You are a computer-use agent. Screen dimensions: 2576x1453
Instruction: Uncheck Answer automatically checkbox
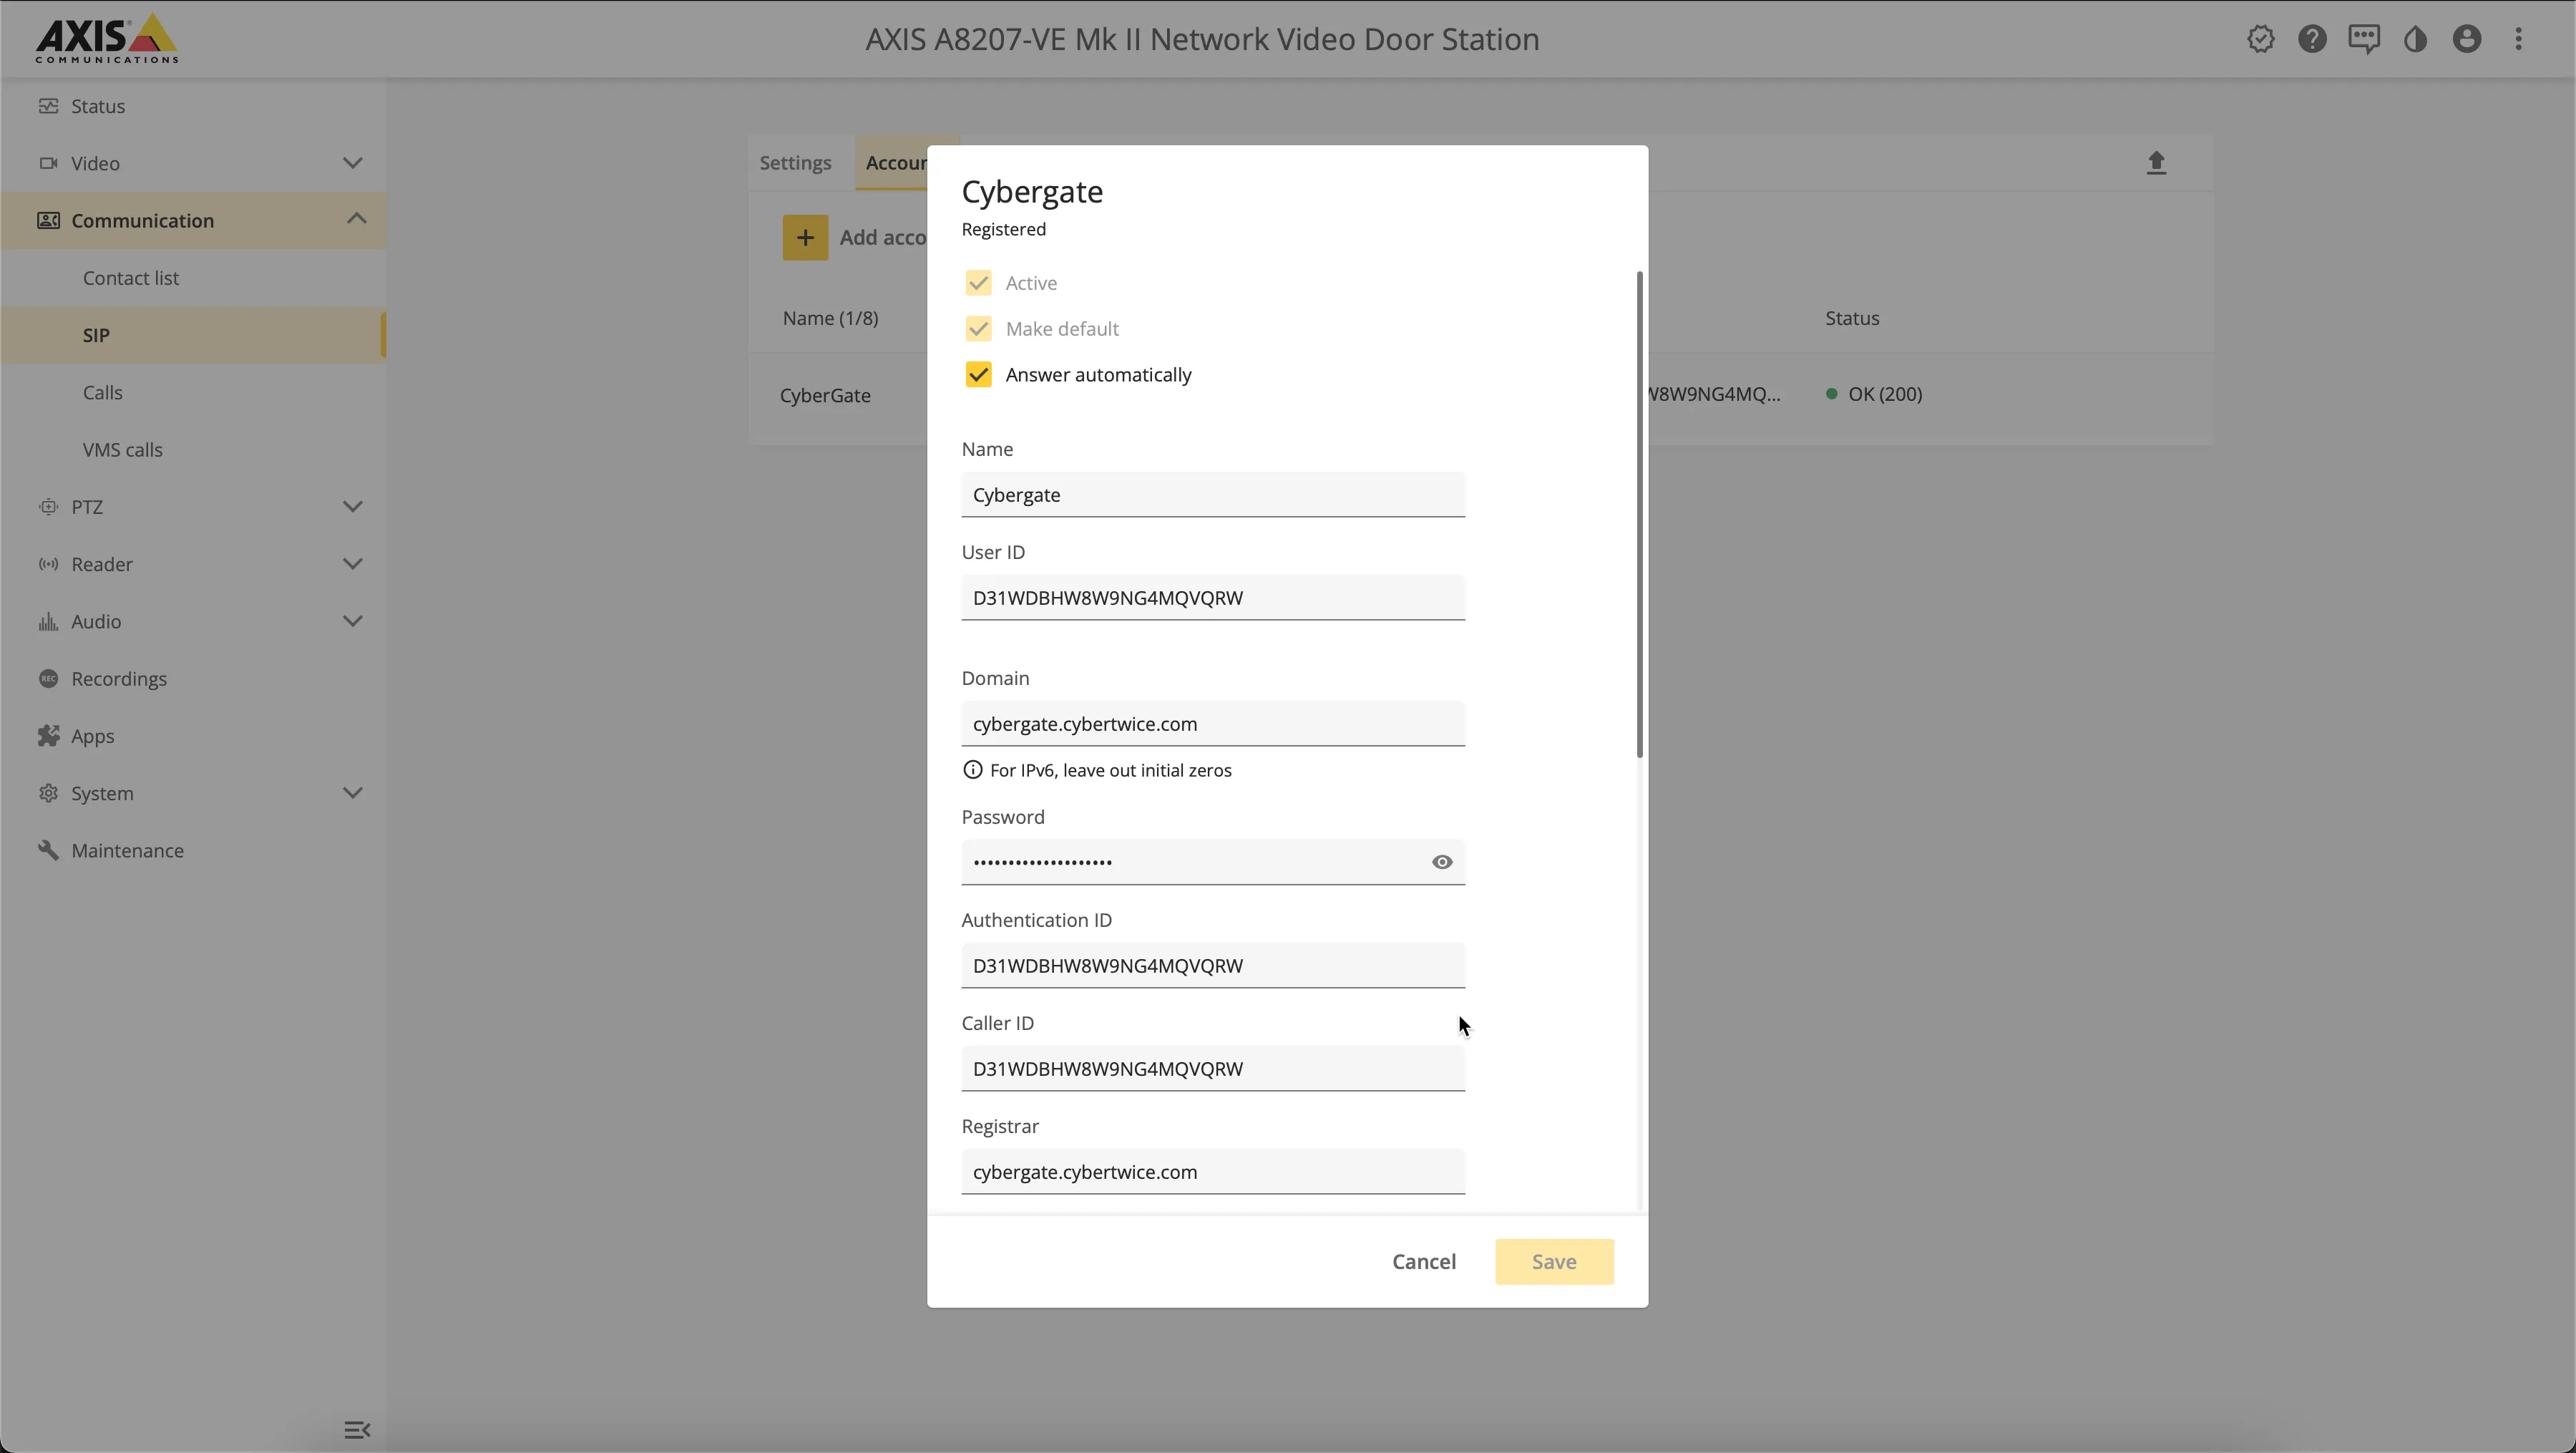tap(978, 375)
